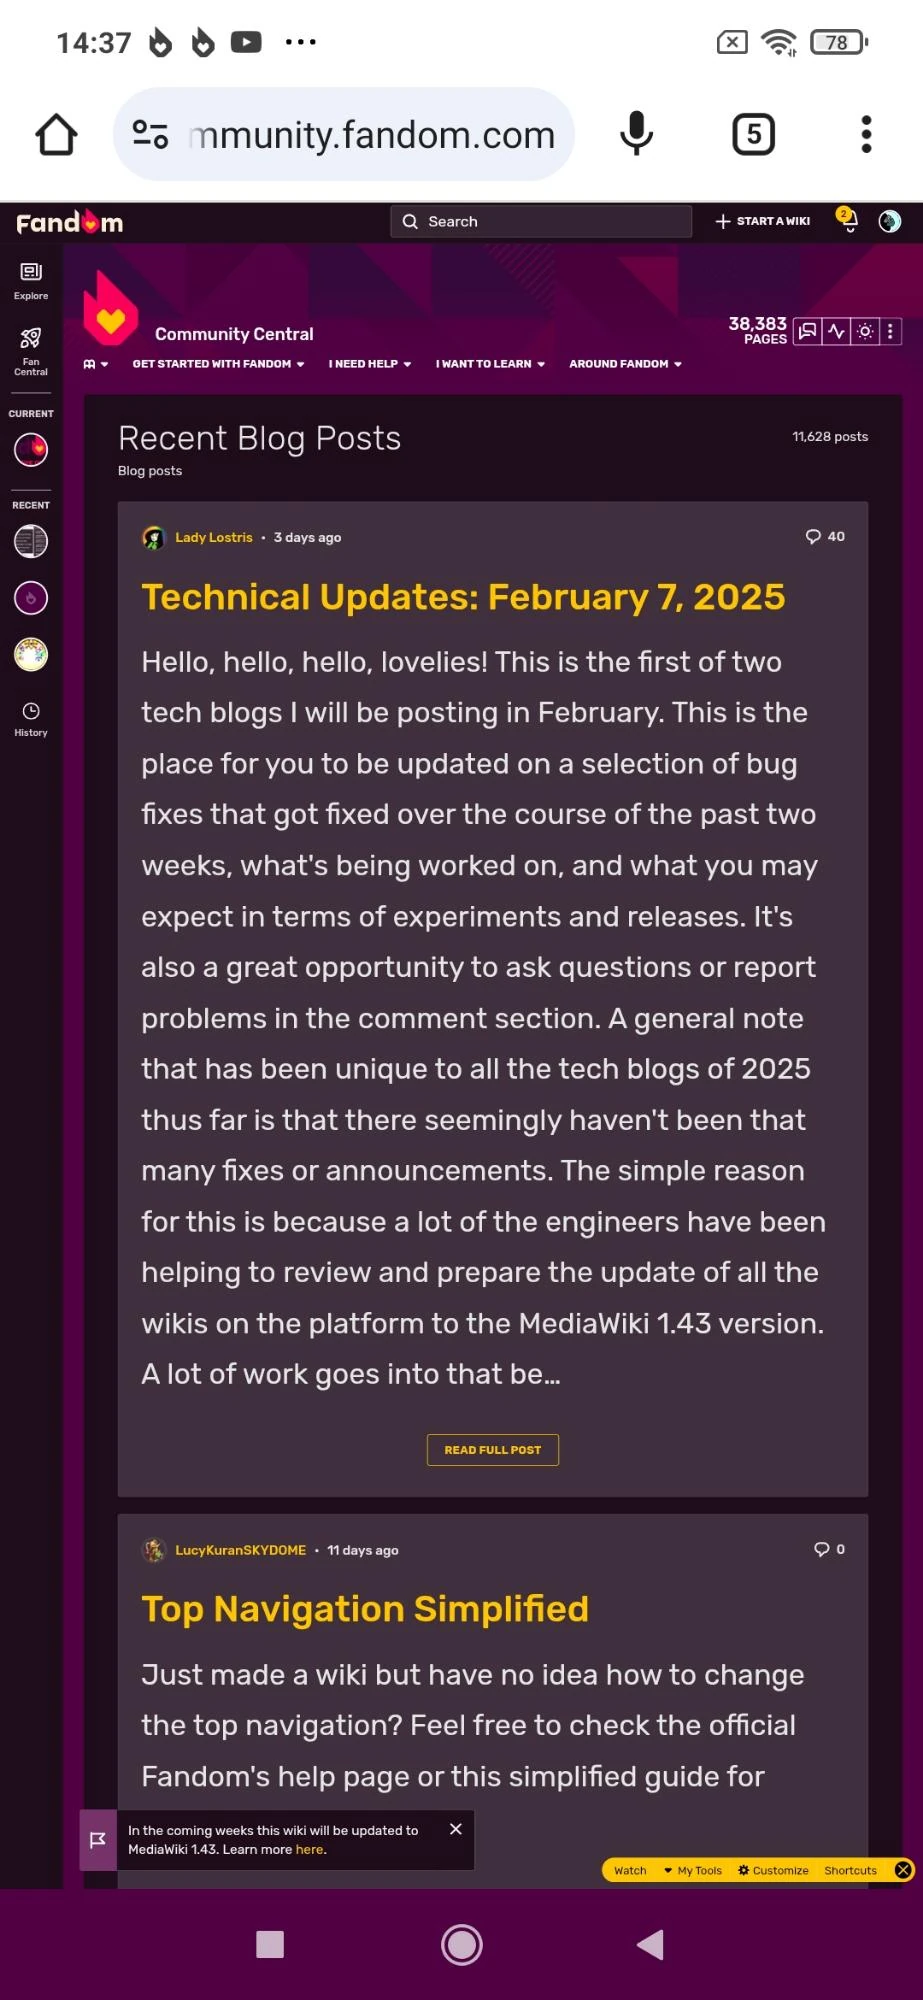This screenshot has height=2000, width=923.
Task: Tap the browser microphone icon
Action: coord(636,134)
